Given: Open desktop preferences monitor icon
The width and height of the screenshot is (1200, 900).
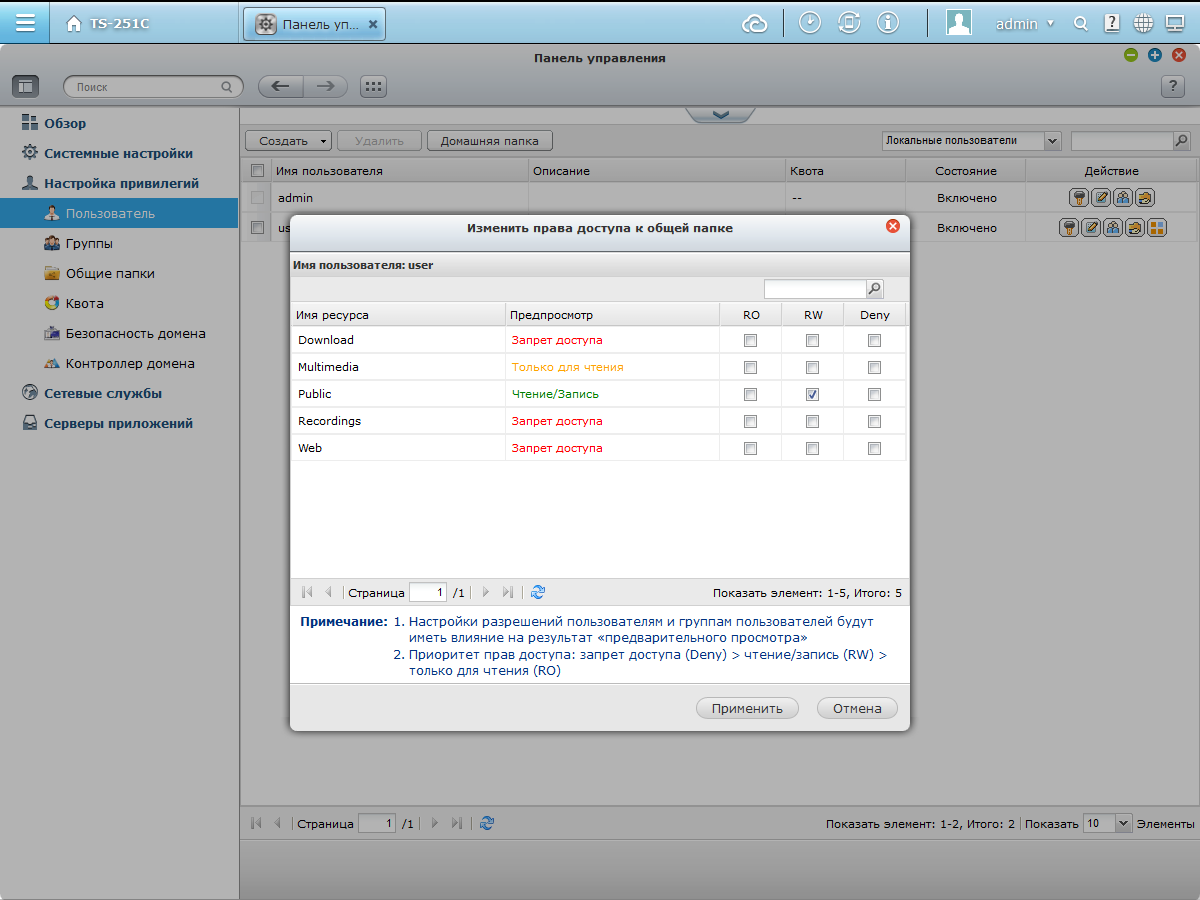Looking at the screenshot, I should (1175, 23).
